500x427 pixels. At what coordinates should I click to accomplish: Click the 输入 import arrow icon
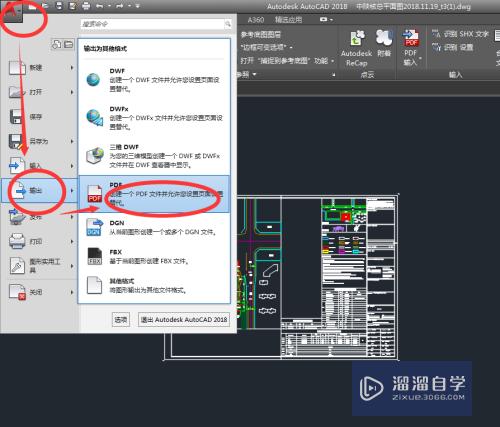(17, 166)
